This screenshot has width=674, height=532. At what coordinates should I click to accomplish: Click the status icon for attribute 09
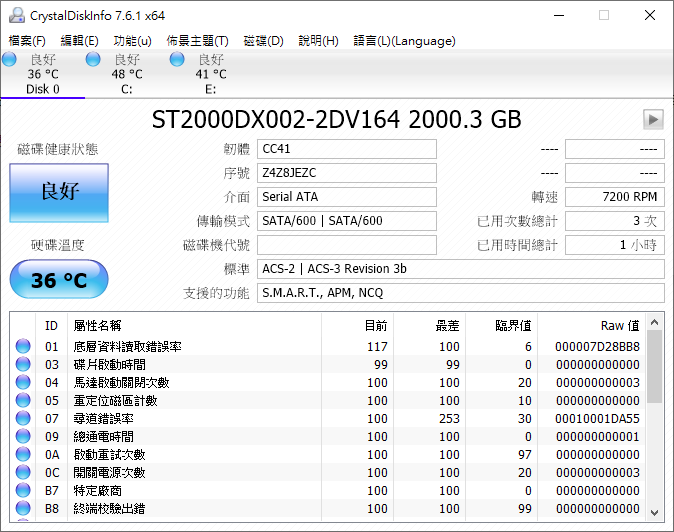pos(23,436)
